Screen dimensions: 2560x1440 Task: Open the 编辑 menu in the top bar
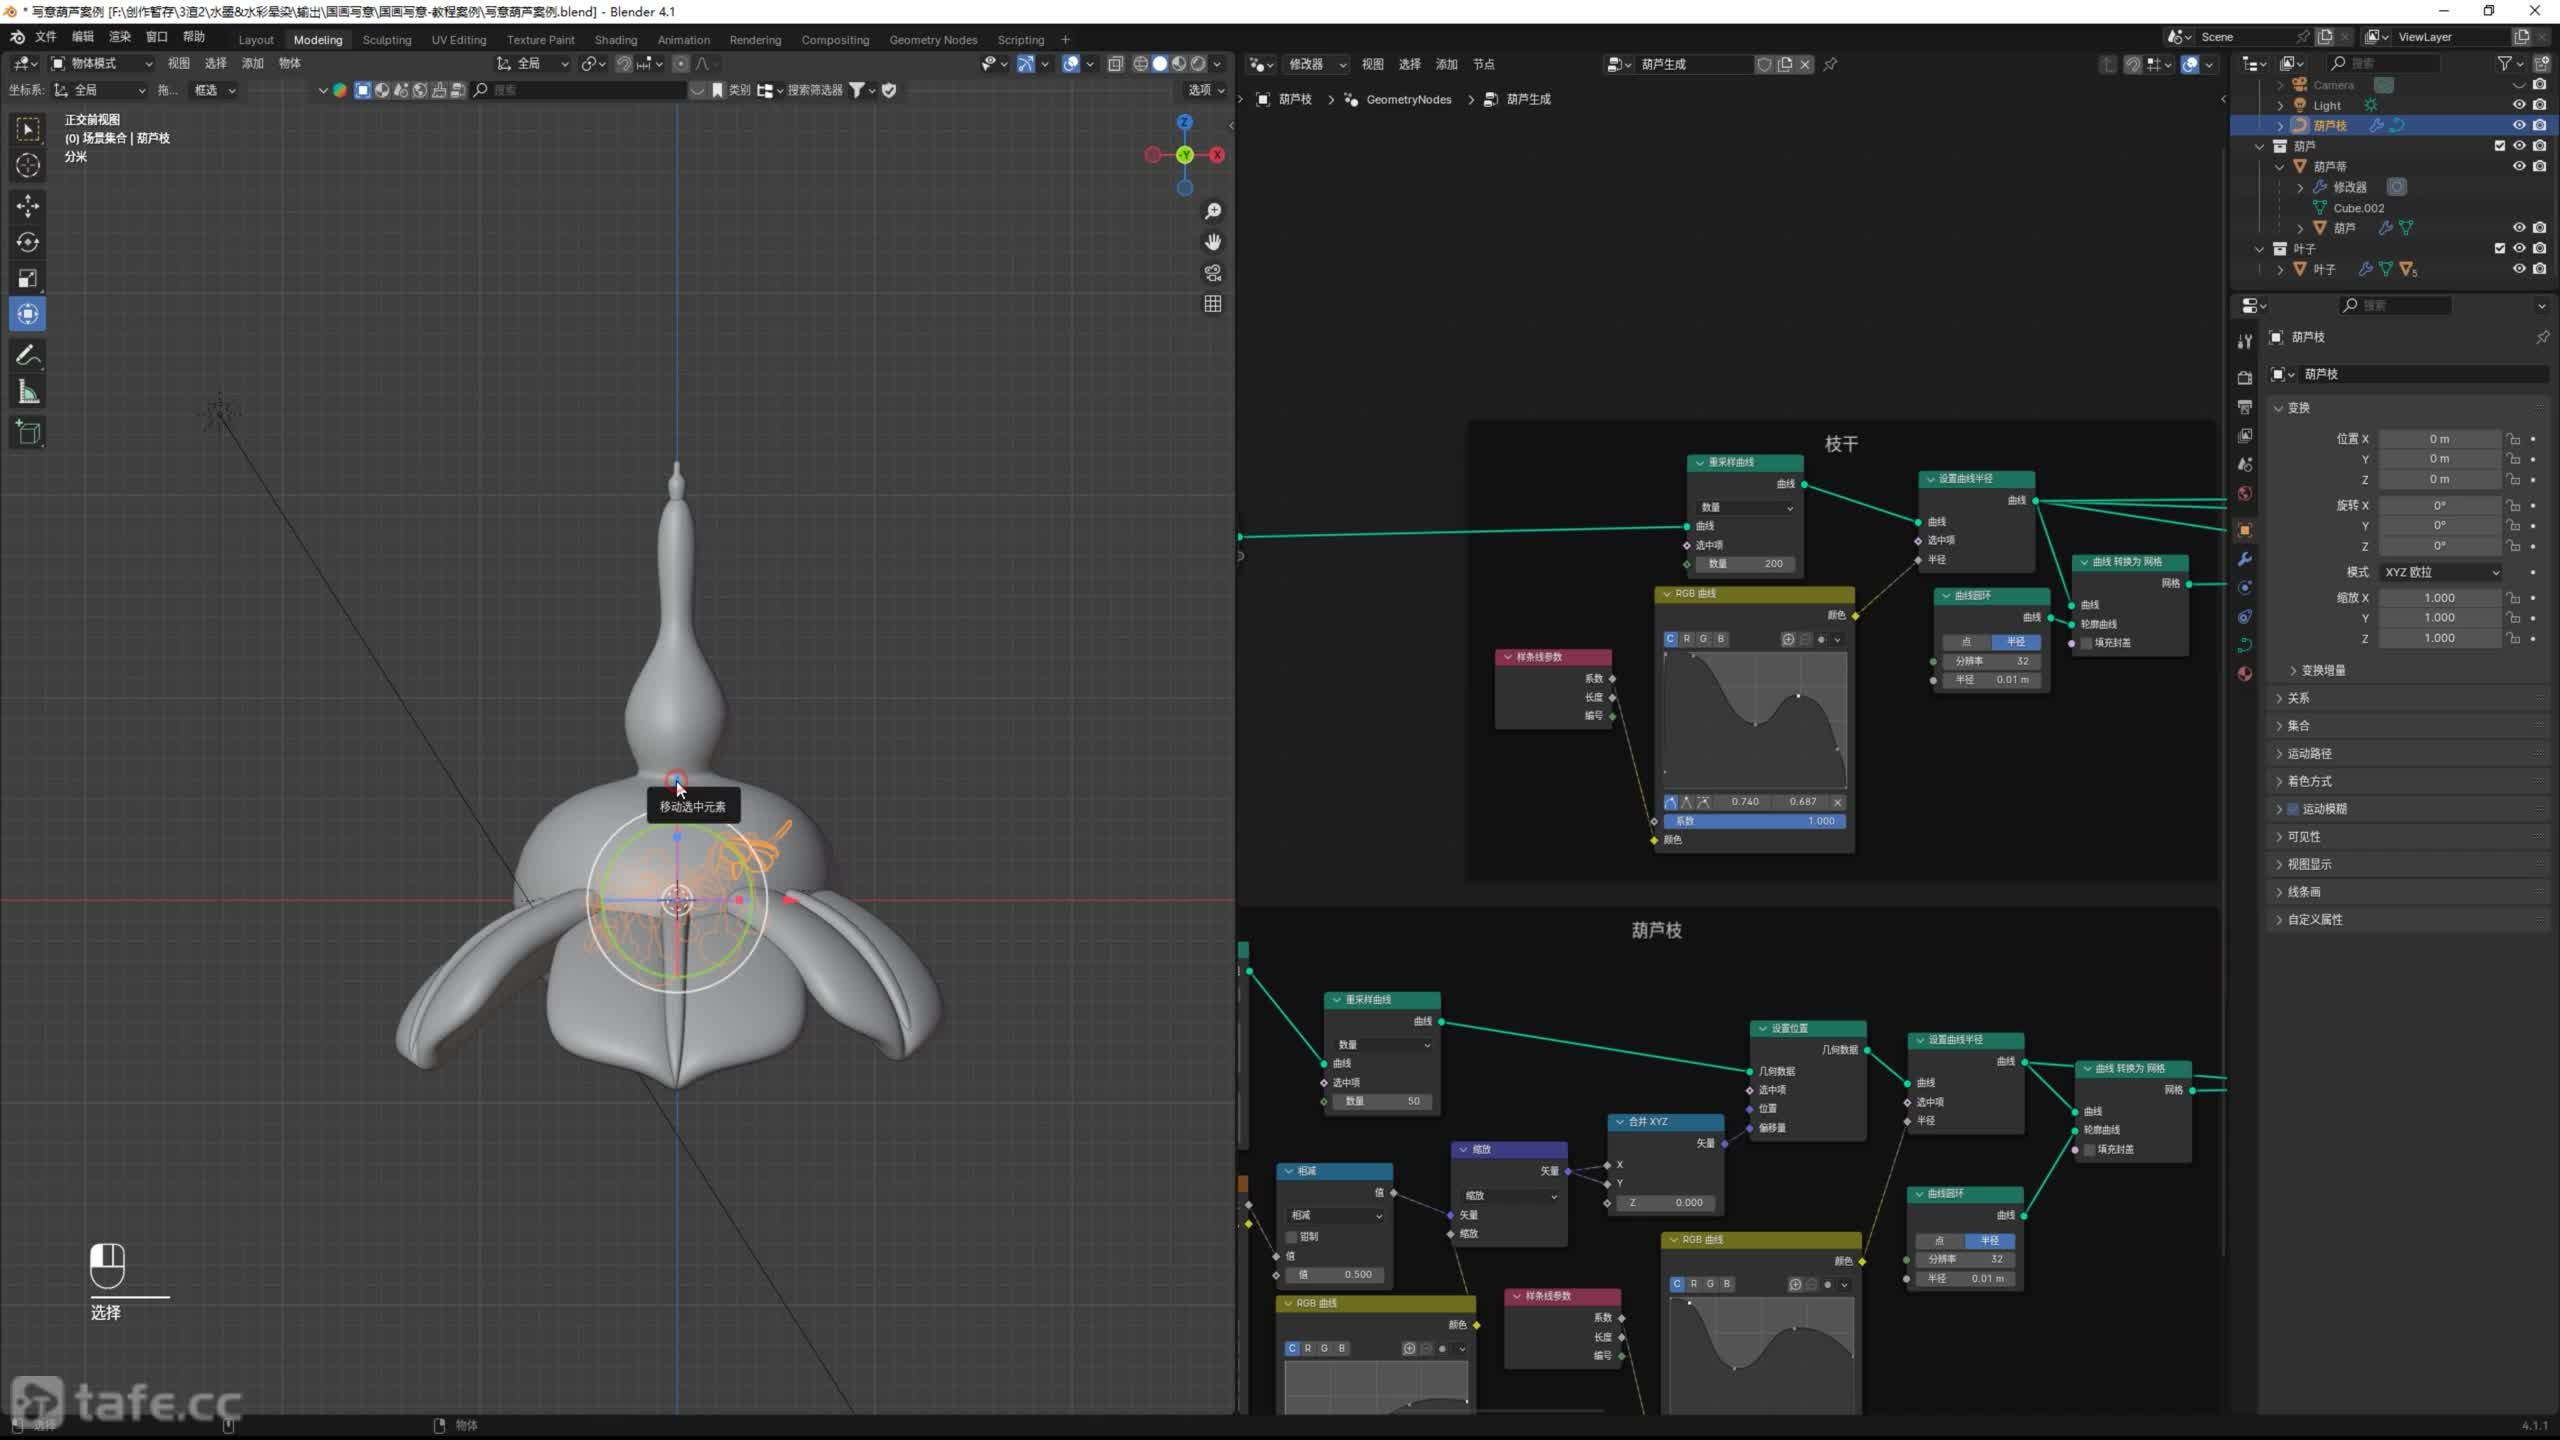(82, 37)
